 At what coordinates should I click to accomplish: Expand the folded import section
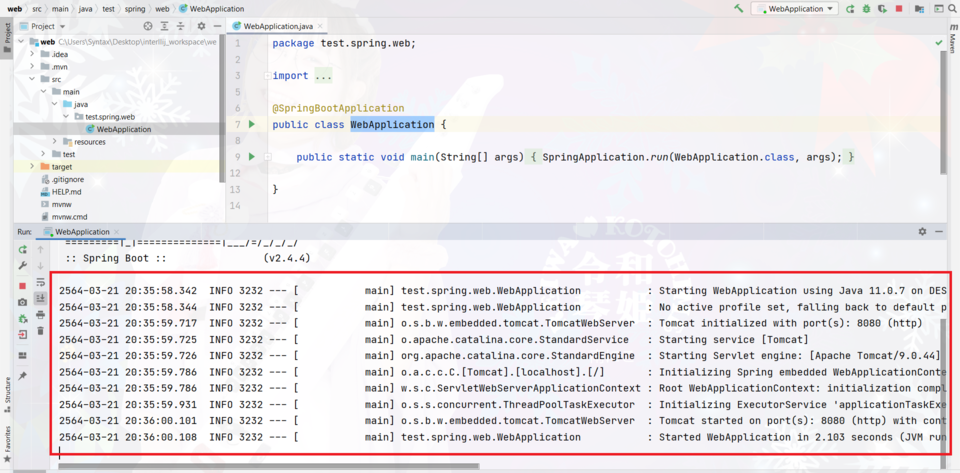(268, 76)
